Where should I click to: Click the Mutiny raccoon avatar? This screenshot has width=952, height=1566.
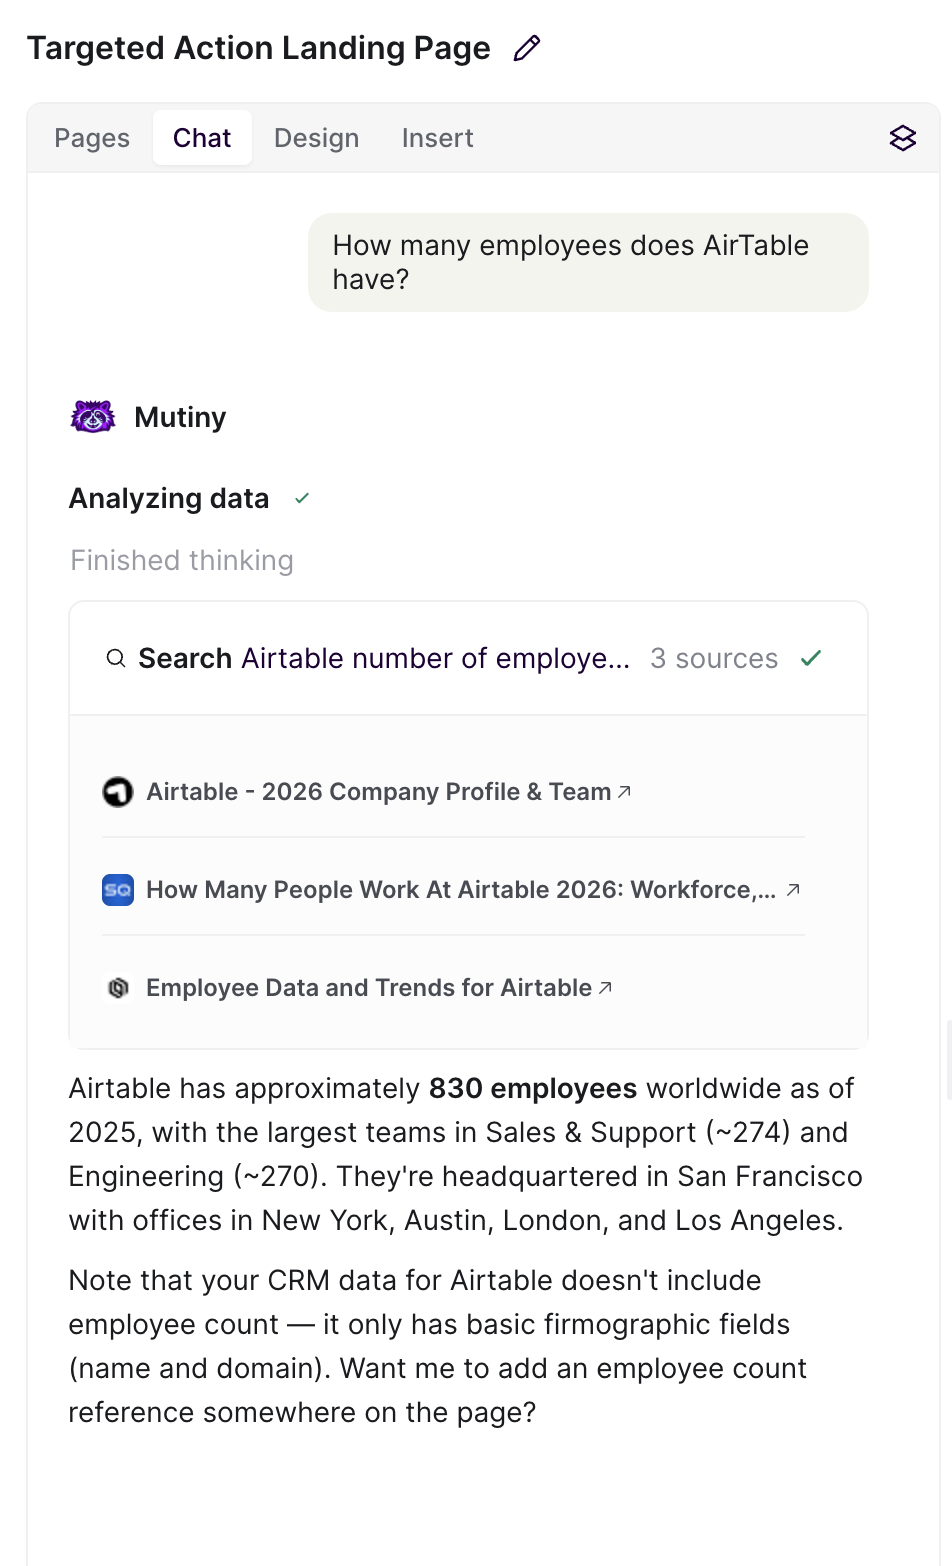[x=93, y=417]
